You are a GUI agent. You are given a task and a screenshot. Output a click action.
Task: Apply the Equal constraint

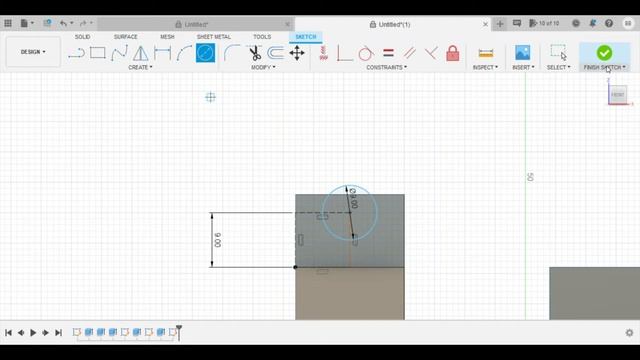(388, 53)
